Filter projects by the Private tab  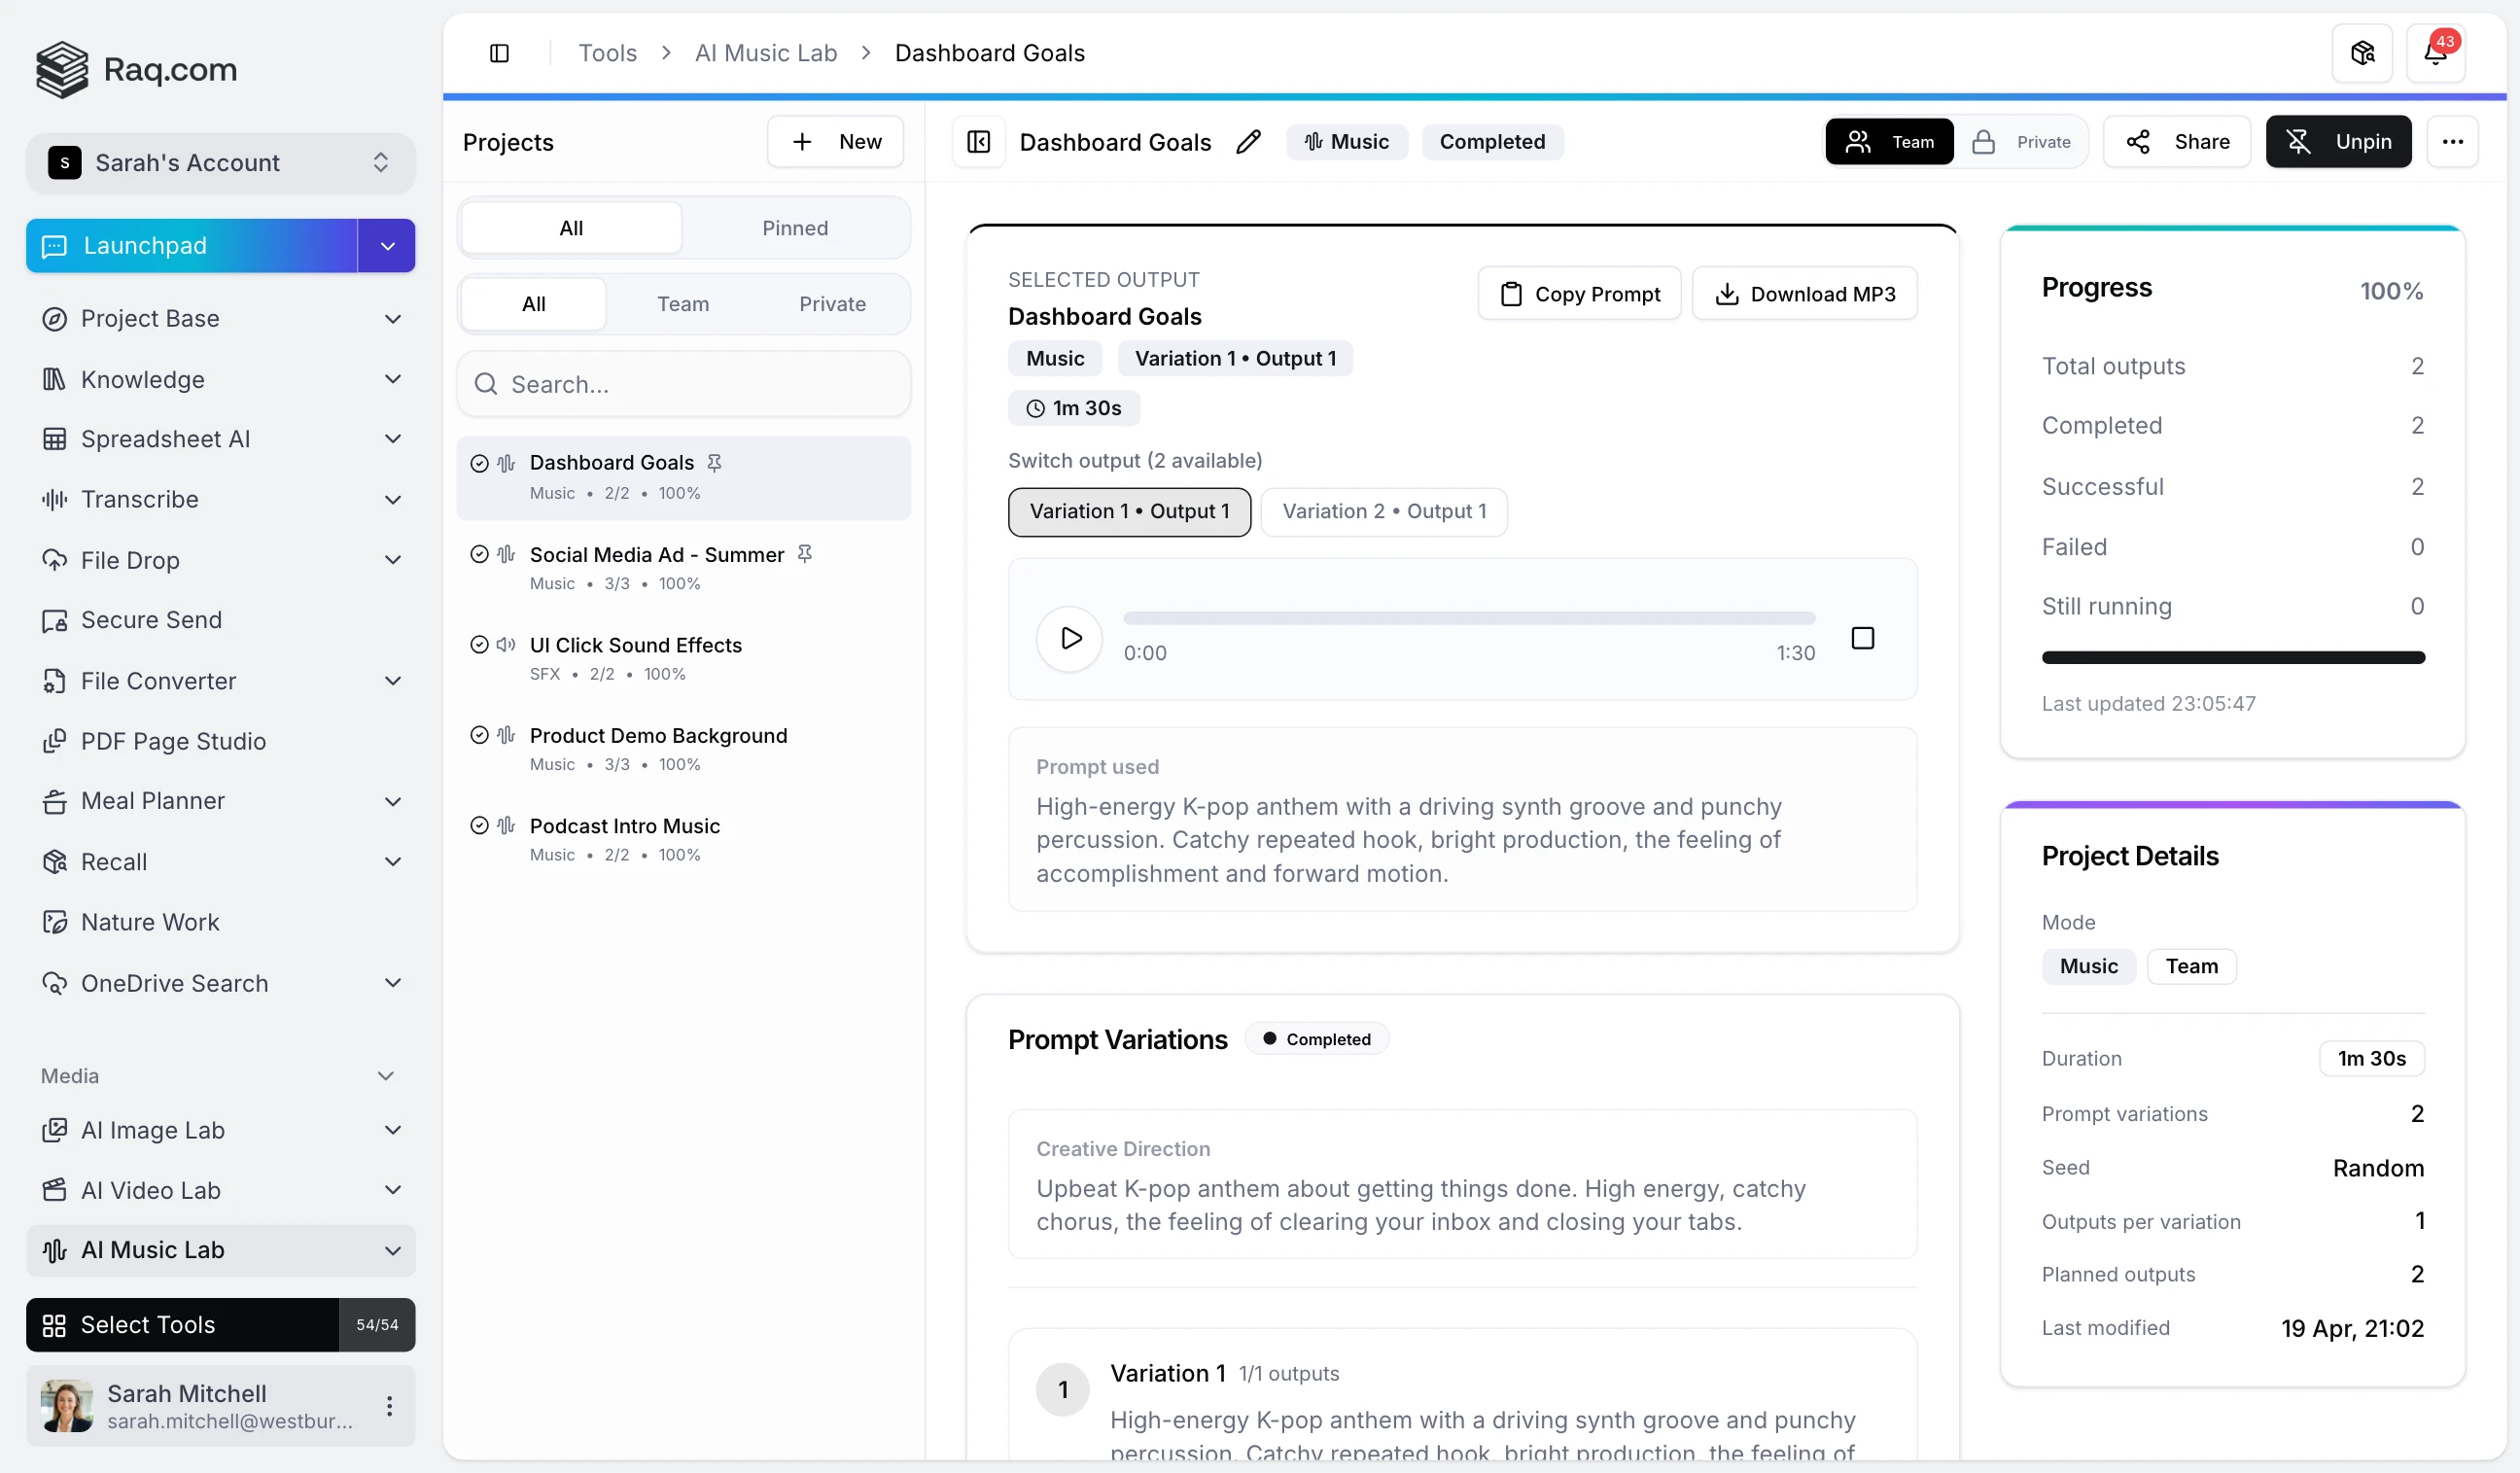832,304
